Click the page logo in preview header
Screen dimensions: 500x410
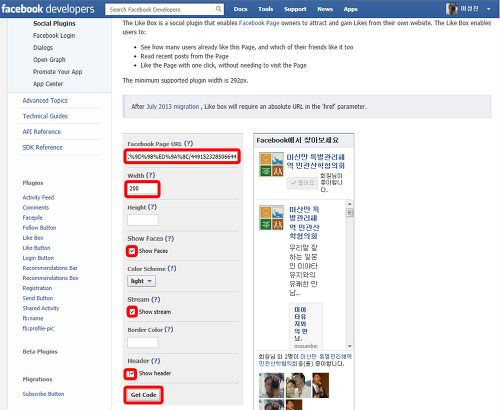coord(271,165)
